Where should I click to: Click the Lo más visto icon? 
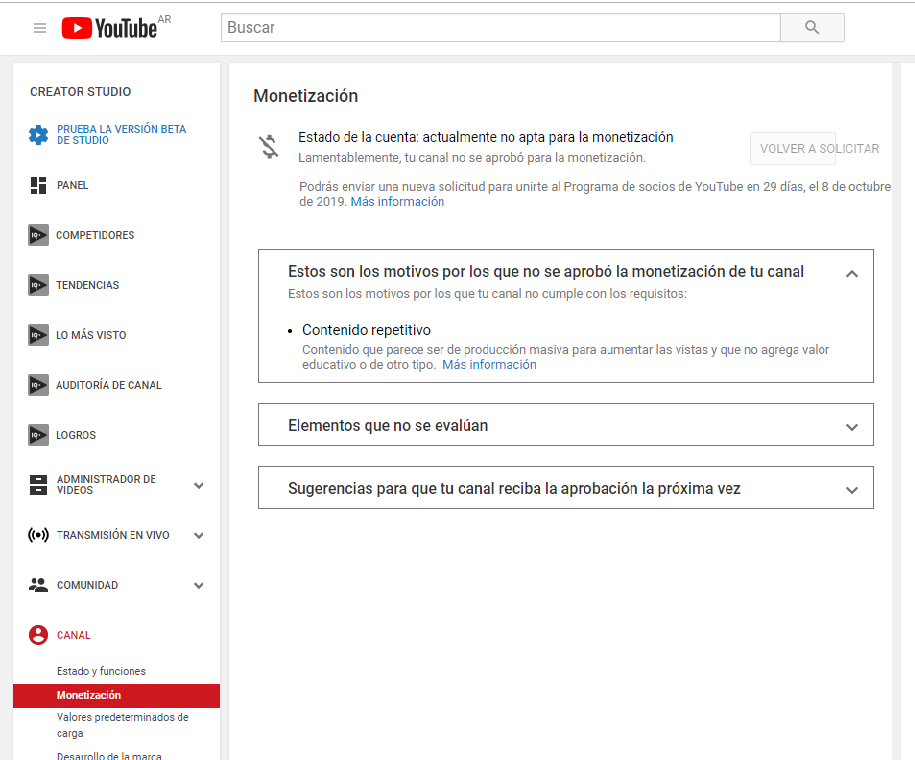[39, 335]
